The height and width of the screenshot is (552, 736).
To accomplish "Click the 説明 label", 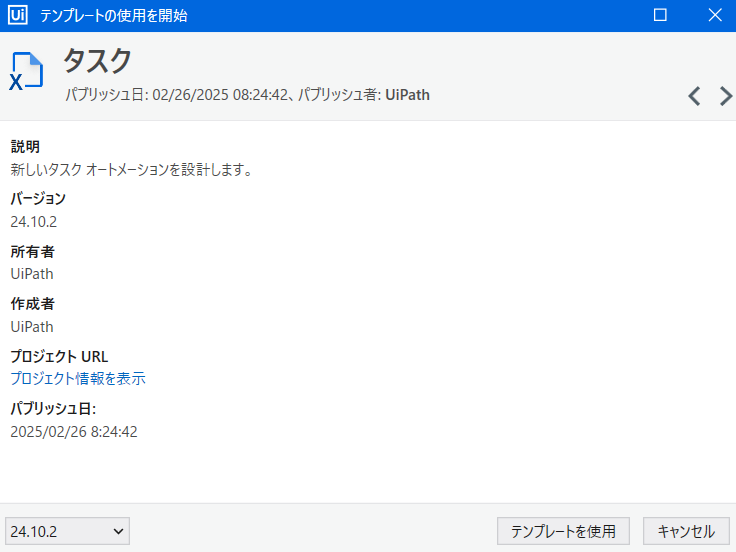I will pos(25,146).
